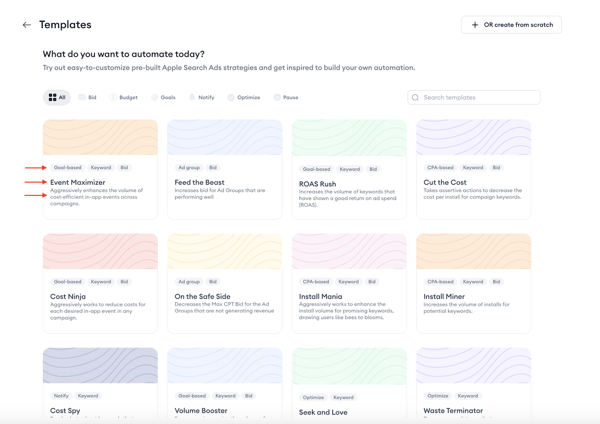Open the Cost Ninja template title
Viewport: 600px width, 424px height.
[x=68, y=297]
